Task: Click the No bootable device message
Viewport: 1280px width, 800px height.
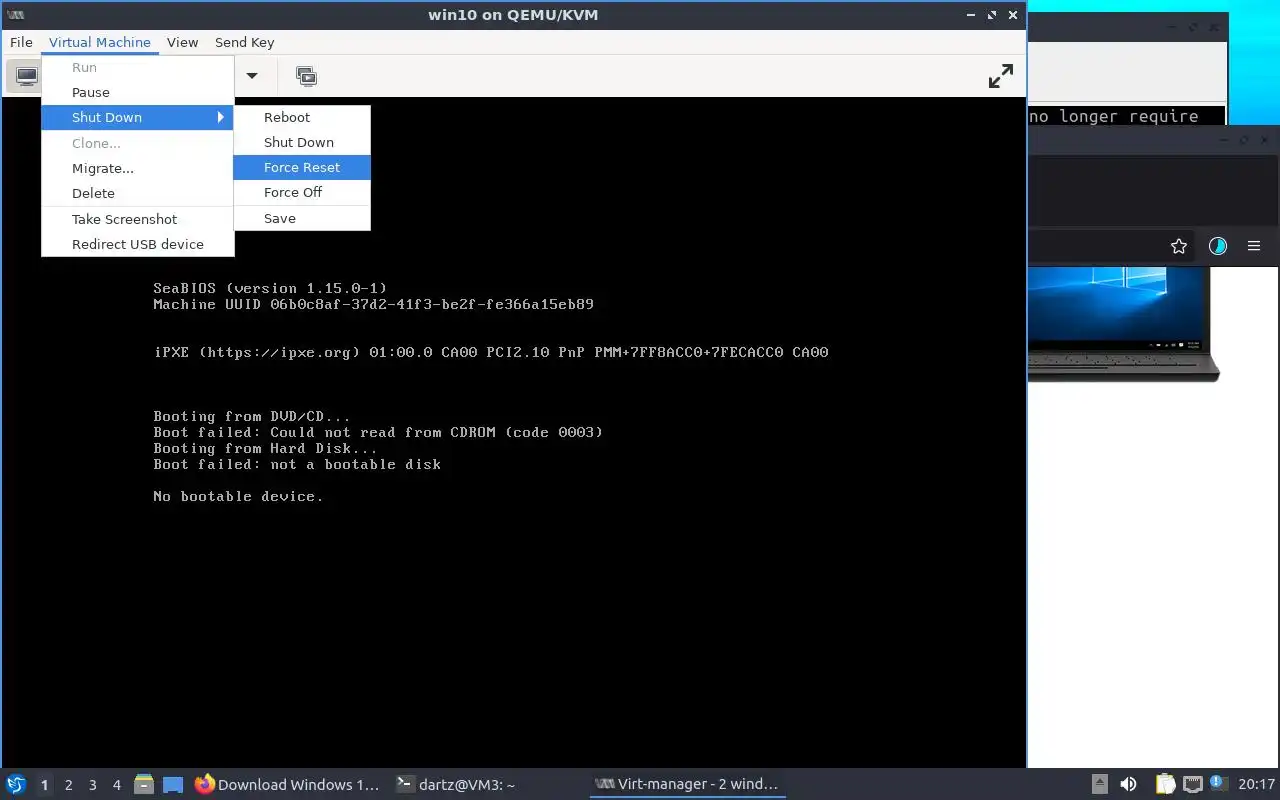Action: pyautogui.click(x=238, y=496)
